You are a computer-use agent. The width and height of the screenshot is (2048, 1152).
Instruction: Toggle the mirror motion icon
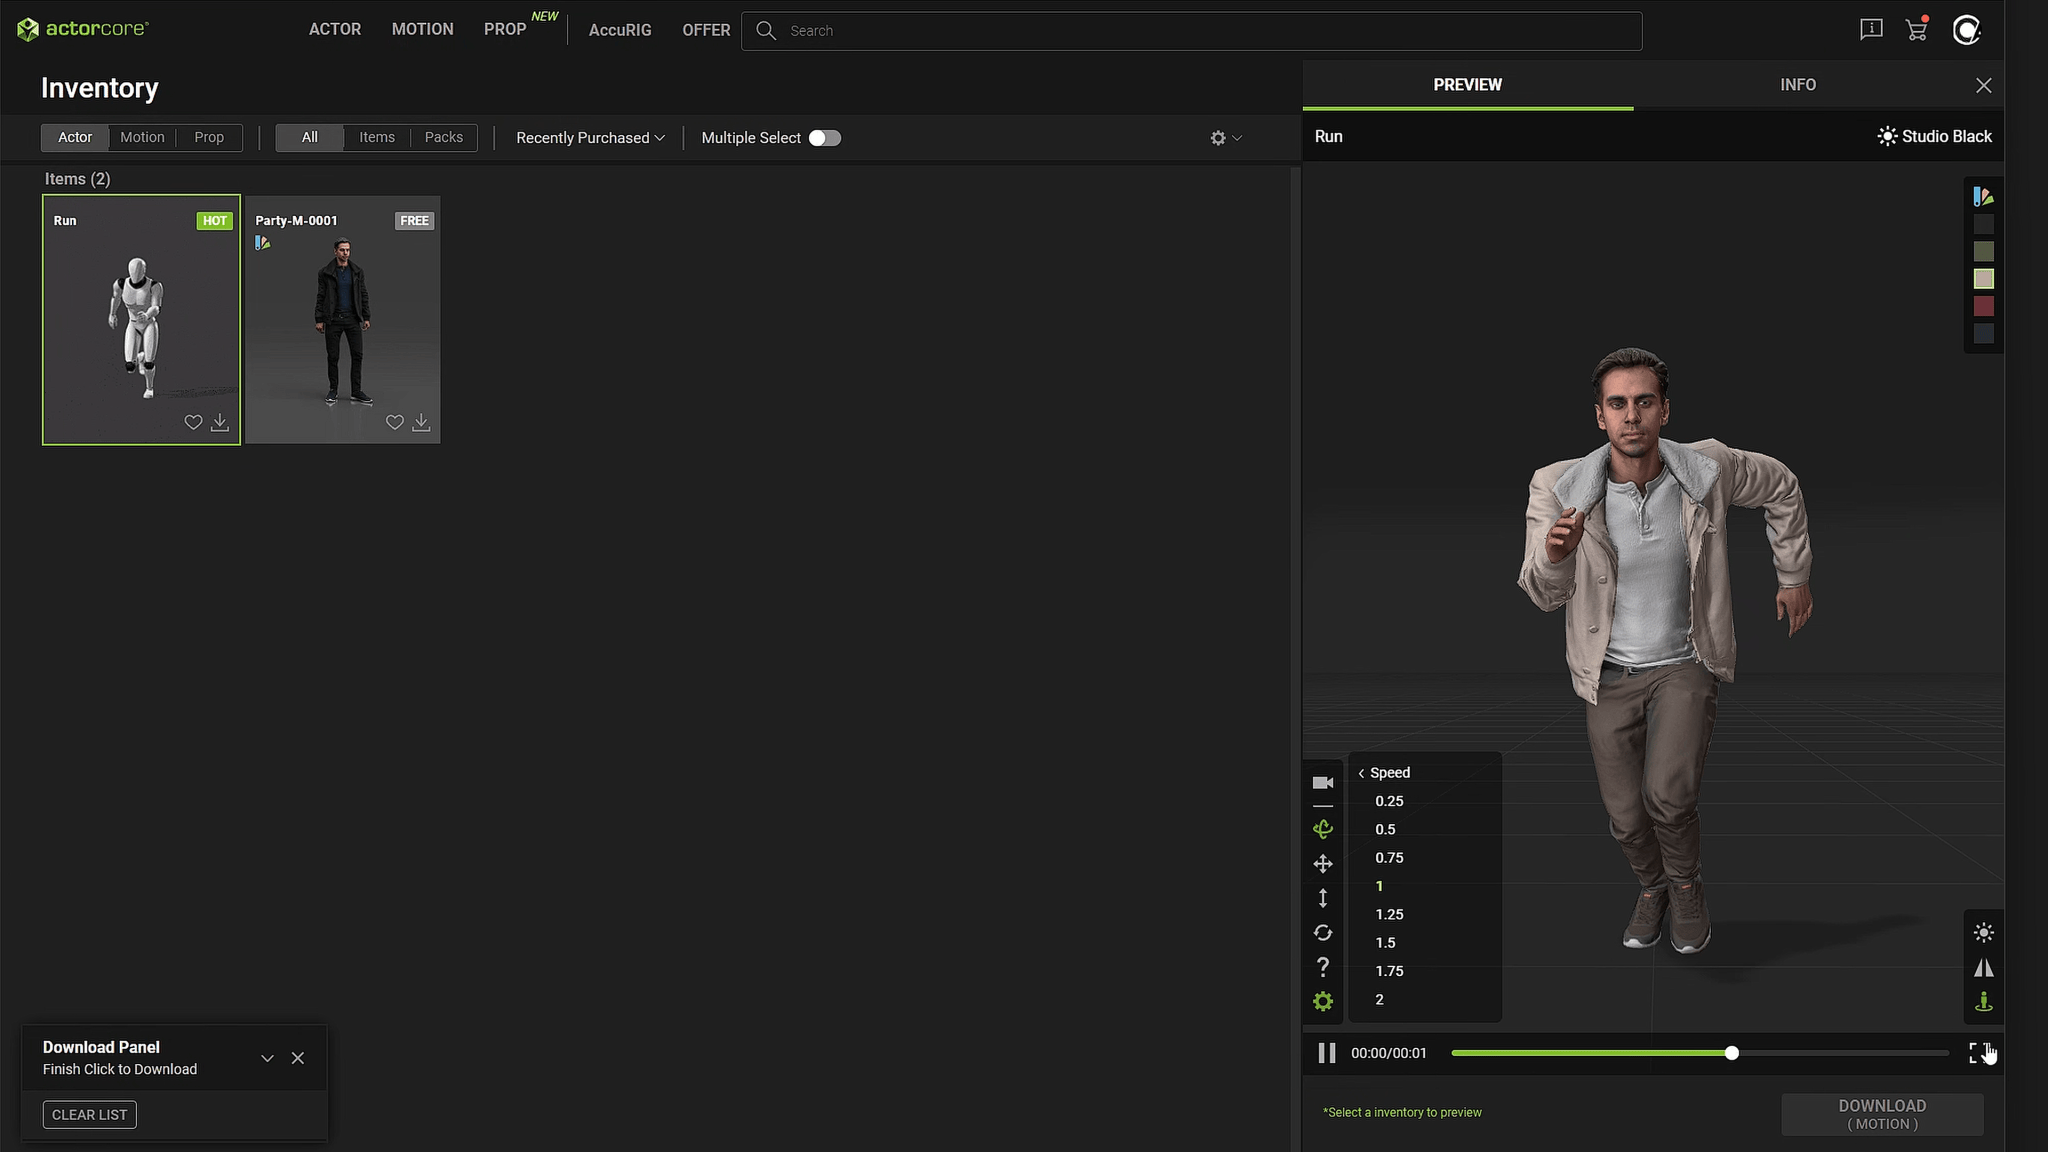tap(1984, 967)
